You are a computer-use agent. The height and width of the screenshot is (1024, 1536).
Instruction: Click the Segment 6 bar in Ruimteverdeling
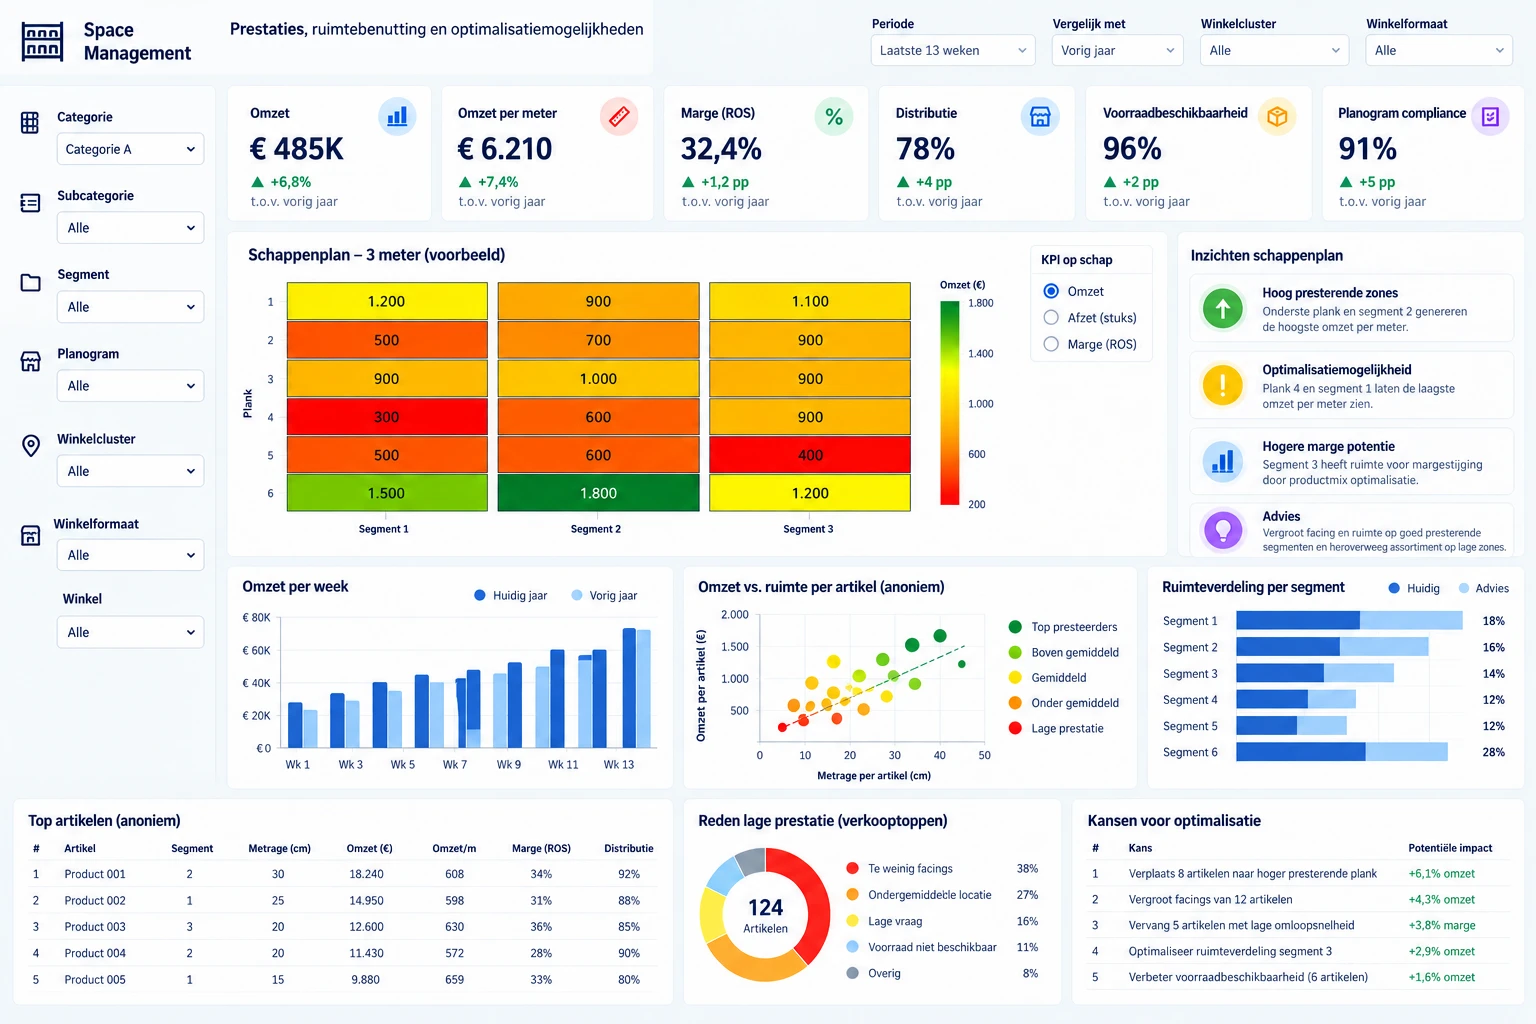click(x=1342, y=752)
